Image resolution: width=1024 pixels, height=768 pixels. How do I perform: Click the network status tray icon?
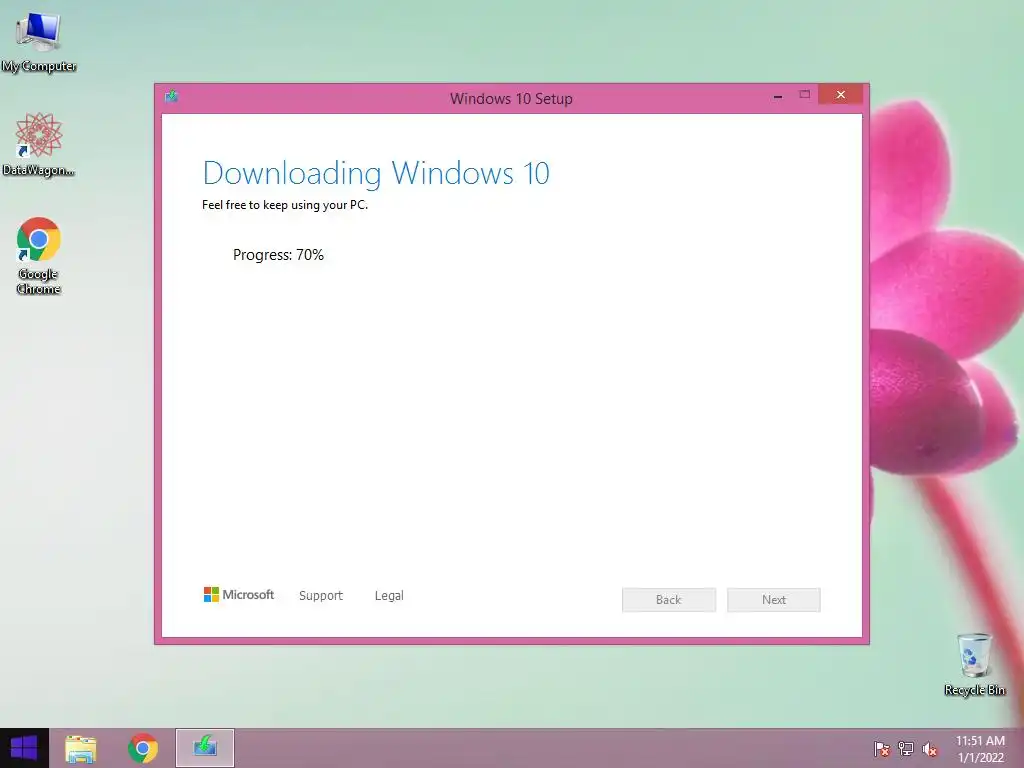click(x=906, y=748)
